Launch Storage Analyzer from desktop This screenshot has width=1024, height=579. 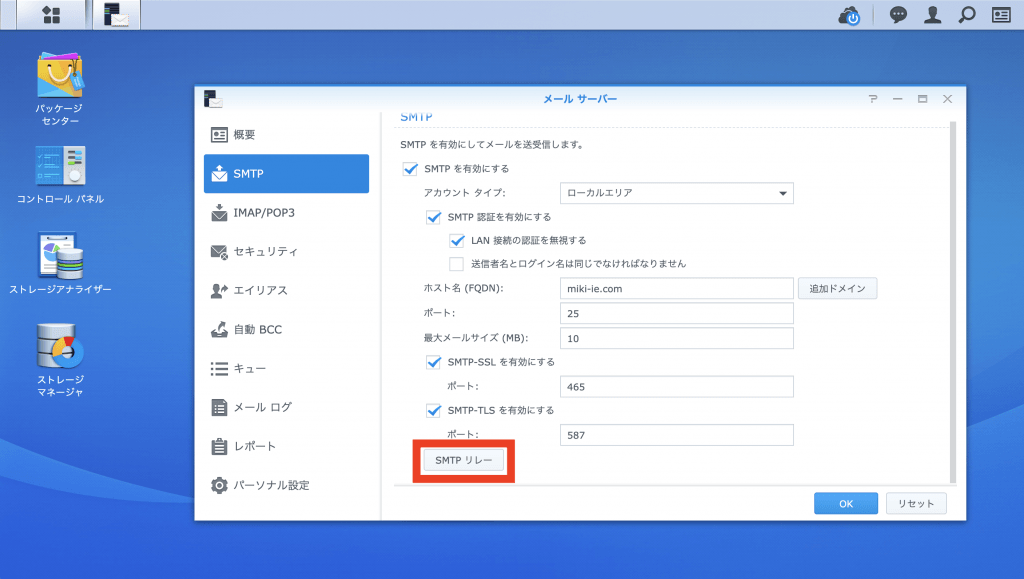point(59,256)
